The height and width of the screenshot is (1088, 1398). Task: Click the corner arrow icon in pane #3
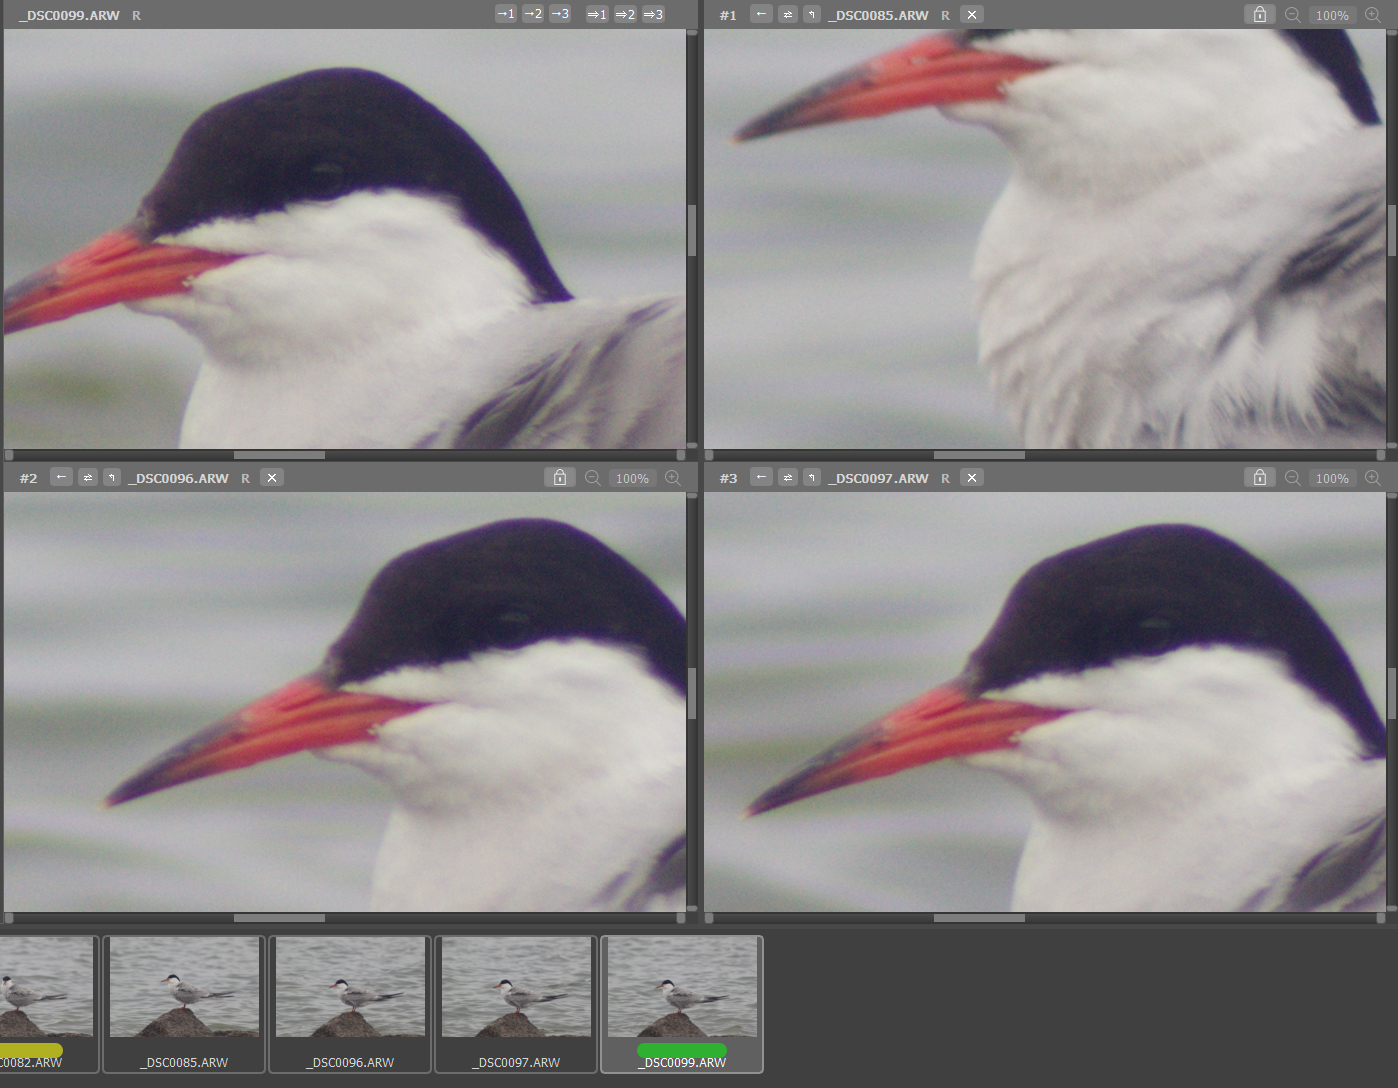[x=812, y=477]
